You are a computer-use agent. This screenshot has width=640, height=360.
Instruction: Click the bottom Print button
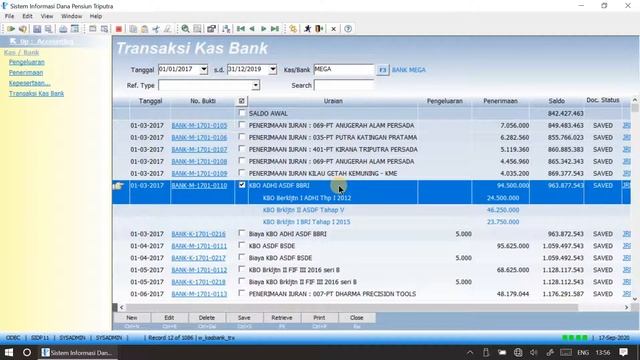[319, 318]
